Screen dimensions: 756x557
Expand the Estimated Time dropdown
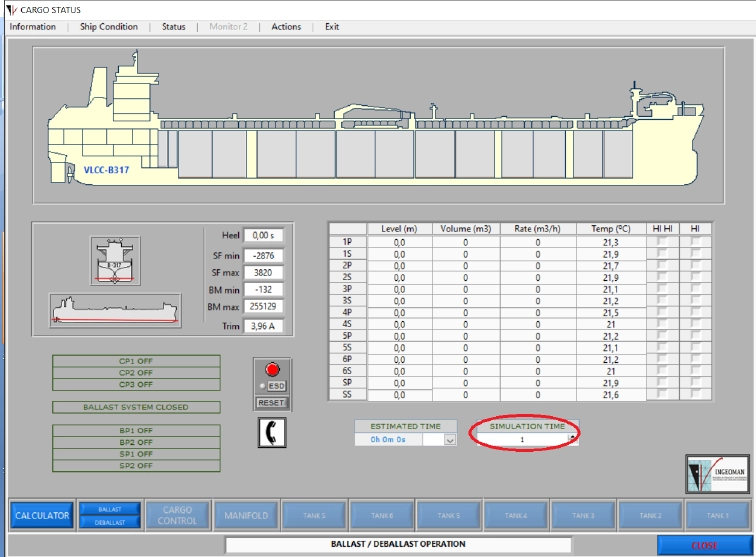pyautogui.click(x=449, y=439)
